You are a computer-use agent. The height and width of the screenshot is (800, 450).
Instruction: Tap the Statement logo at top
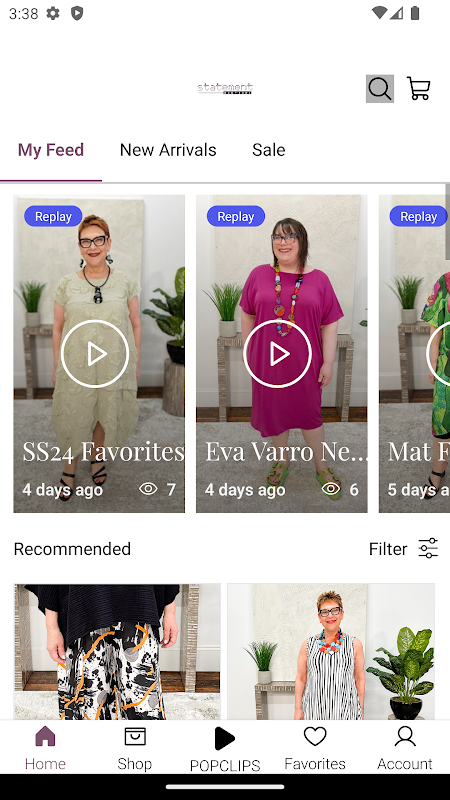click(x=225, y=88)
